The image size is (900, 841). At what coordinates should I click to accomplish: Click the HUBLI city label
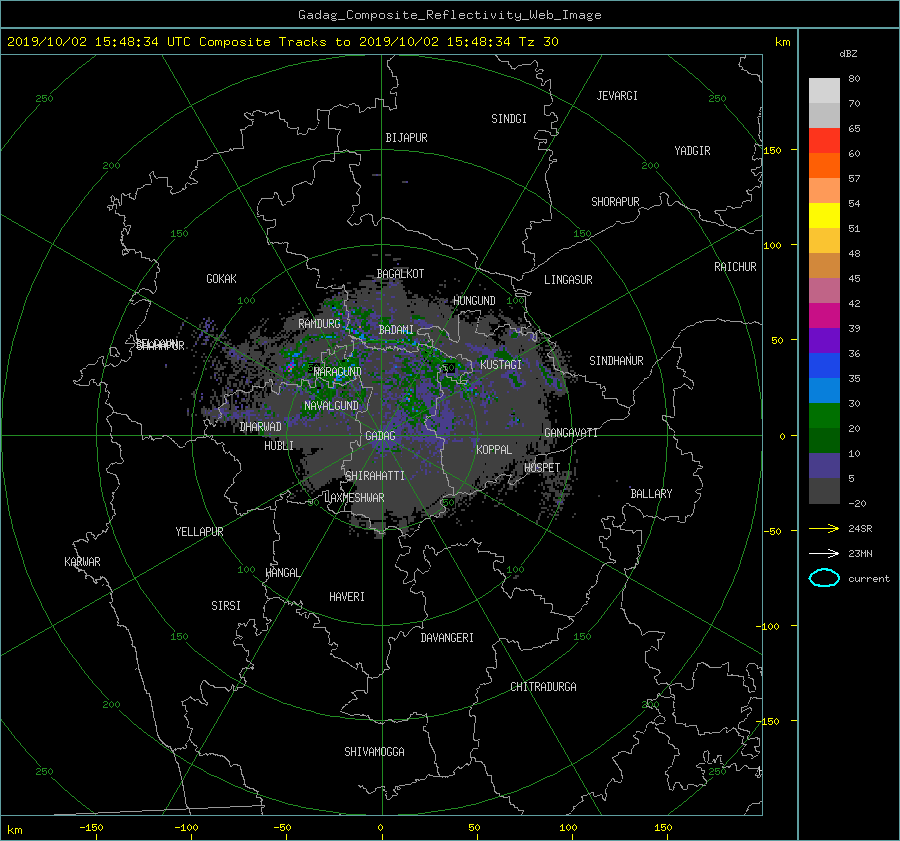(279, 446)
